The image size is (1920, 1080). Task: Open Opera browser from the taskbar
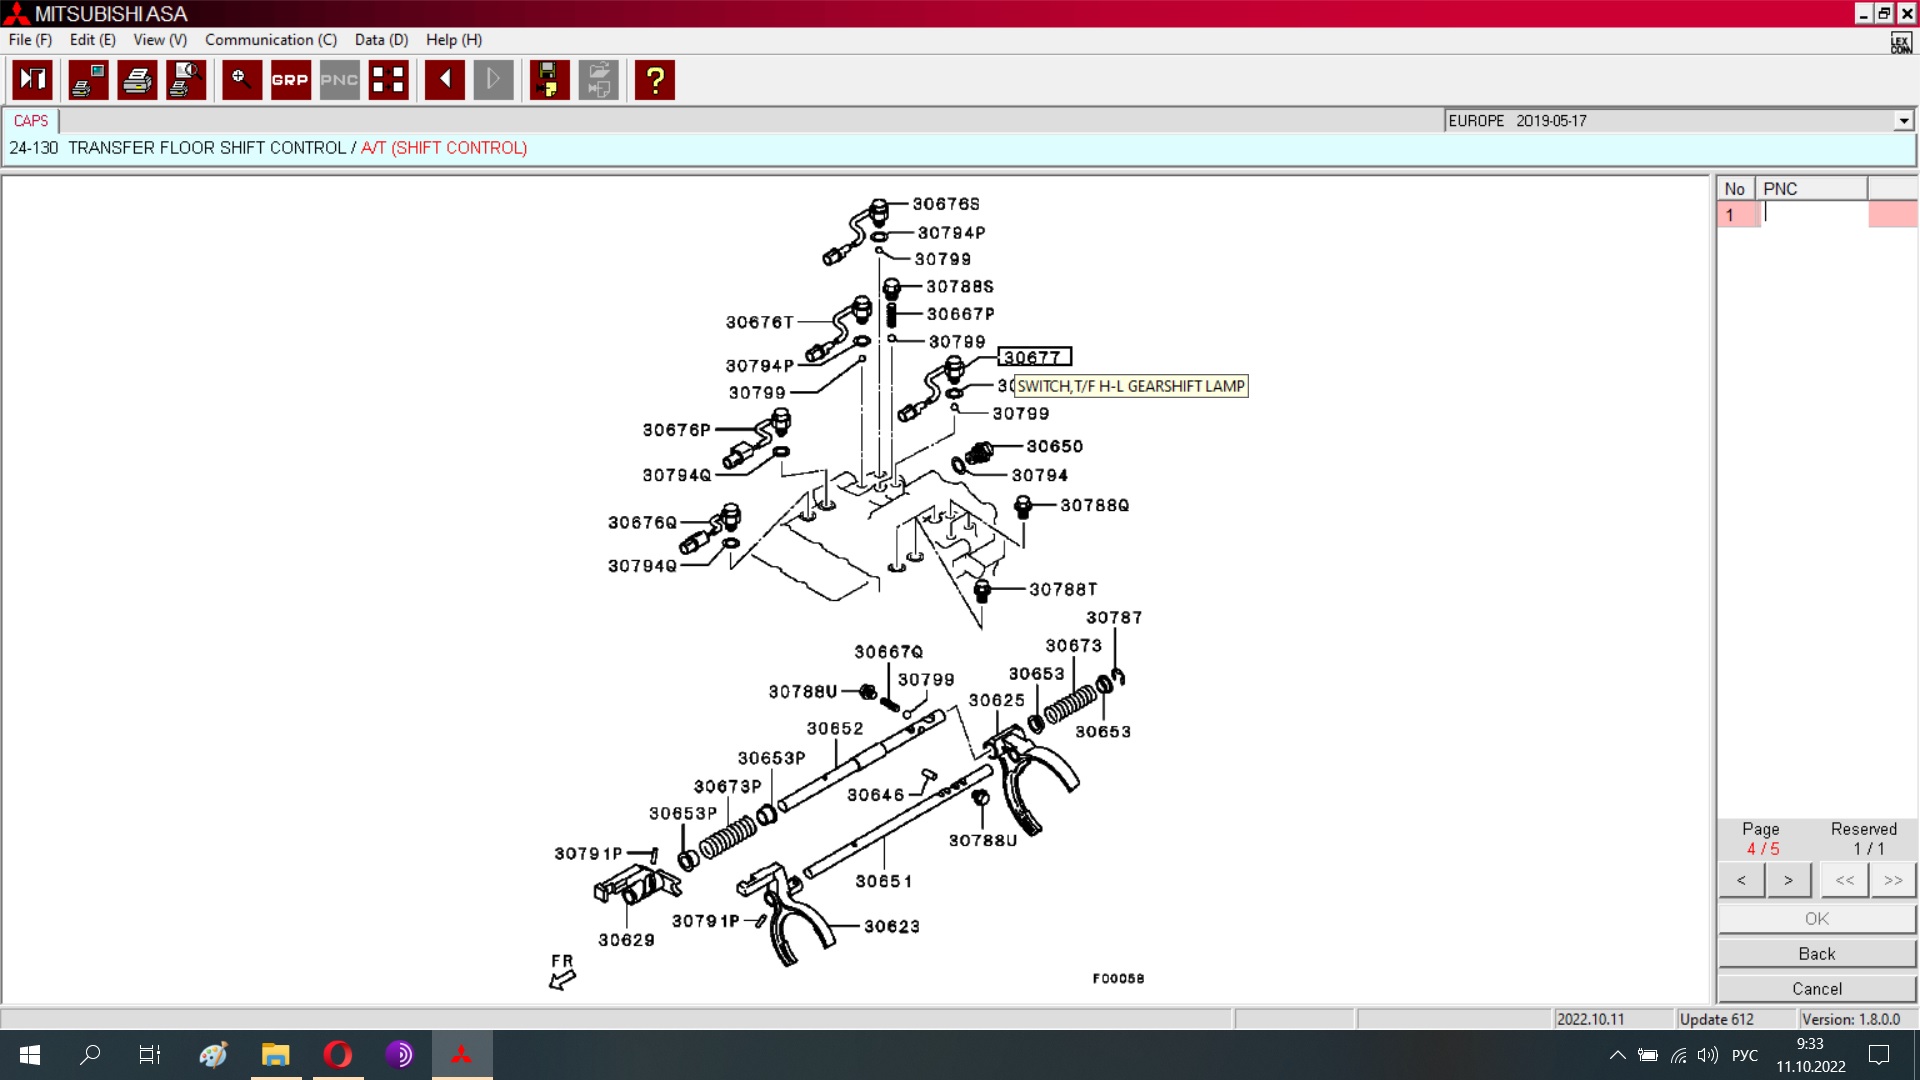click(338, 1055)
